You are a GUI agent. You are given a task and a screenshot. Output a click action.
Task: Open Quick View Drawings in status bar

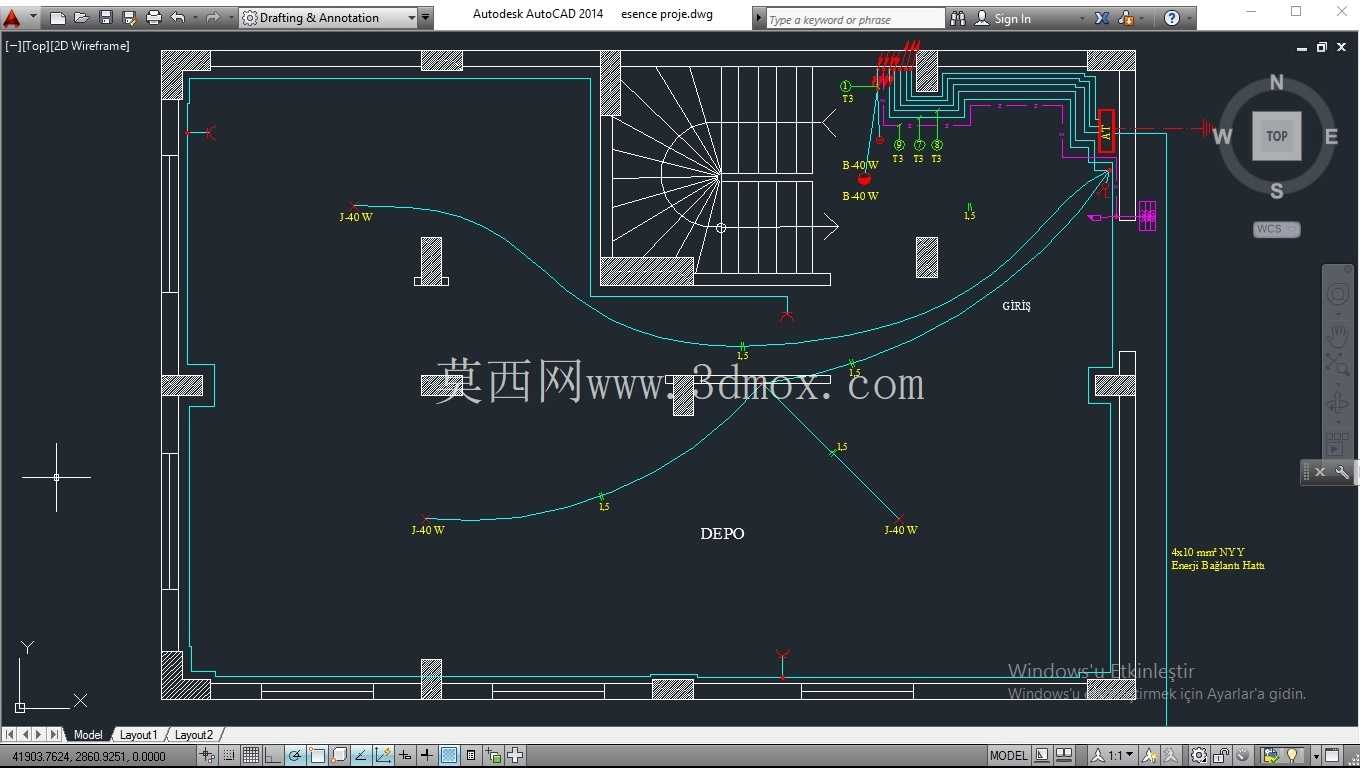click(1064, 755)
